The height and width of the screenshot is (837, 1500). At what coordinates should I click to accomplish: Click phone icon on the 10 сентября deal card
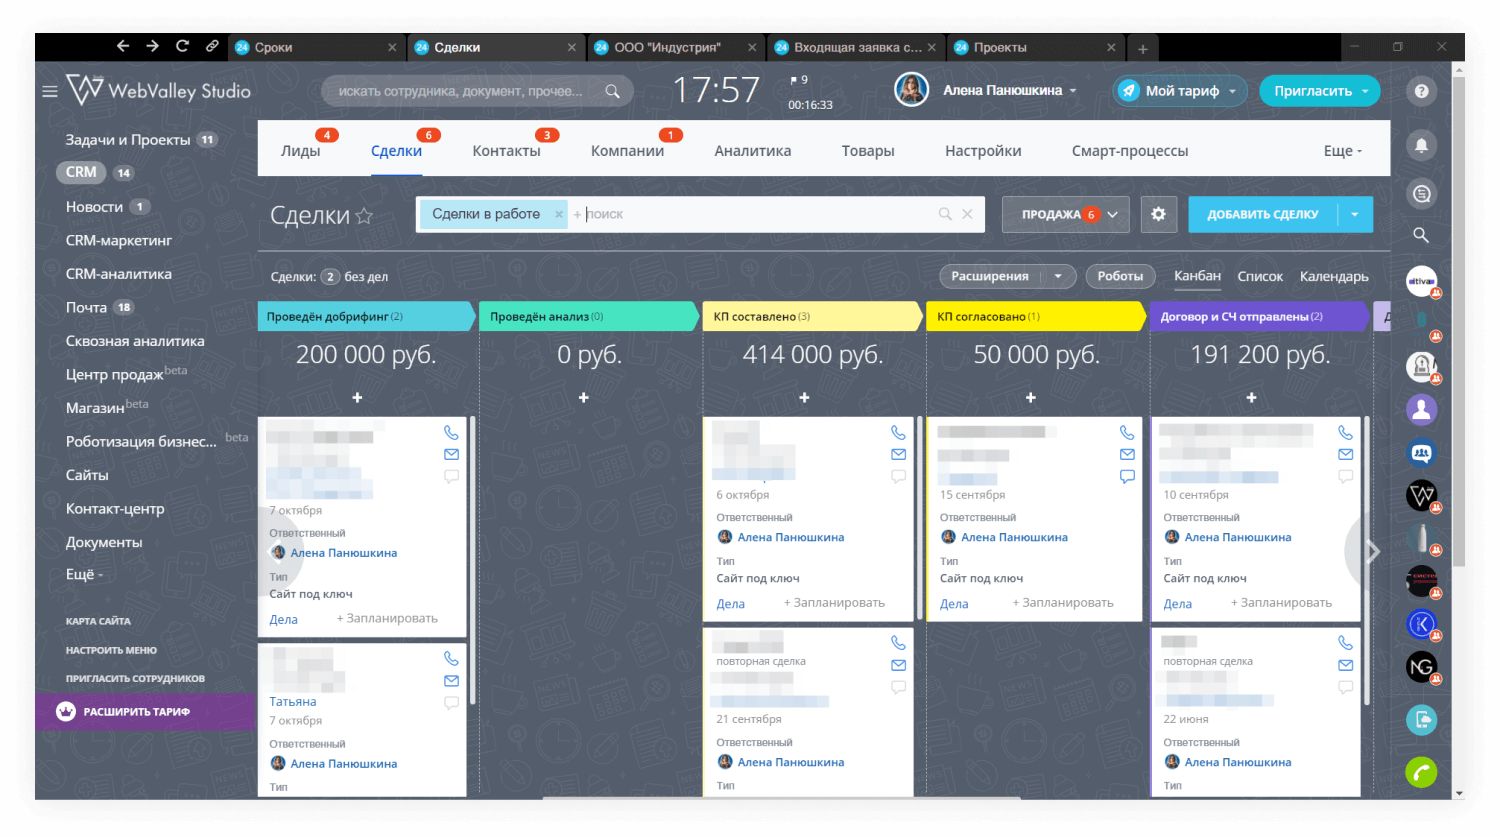point(1345,433)
